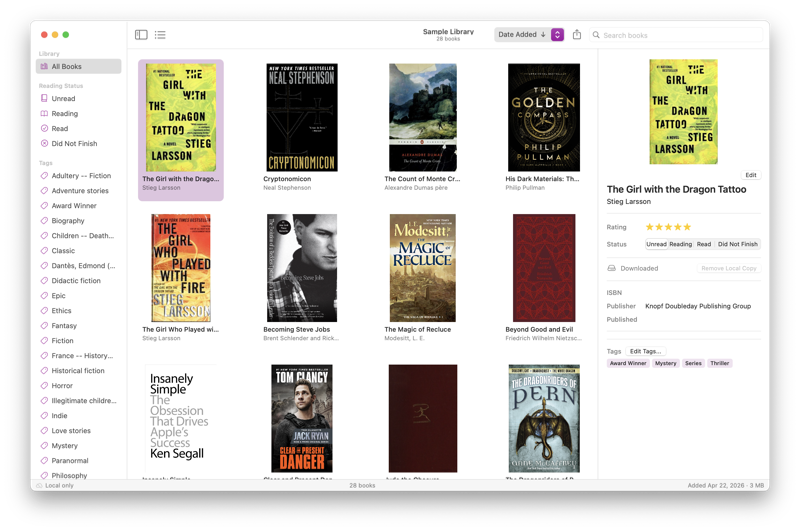Viewport: 800px width, 531px height.
Task: Click the Stieg Larsson author name in details
Action: 629,201
